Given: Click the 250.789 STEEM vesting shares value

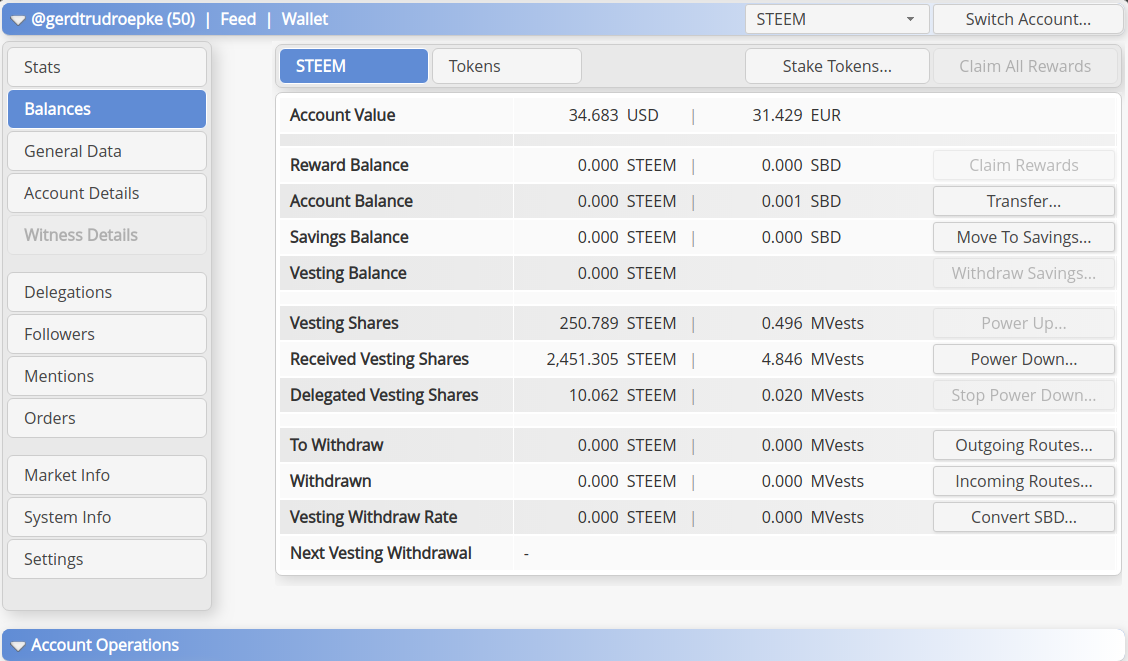Looking at the screenshot, I should [x=618, y=323].
